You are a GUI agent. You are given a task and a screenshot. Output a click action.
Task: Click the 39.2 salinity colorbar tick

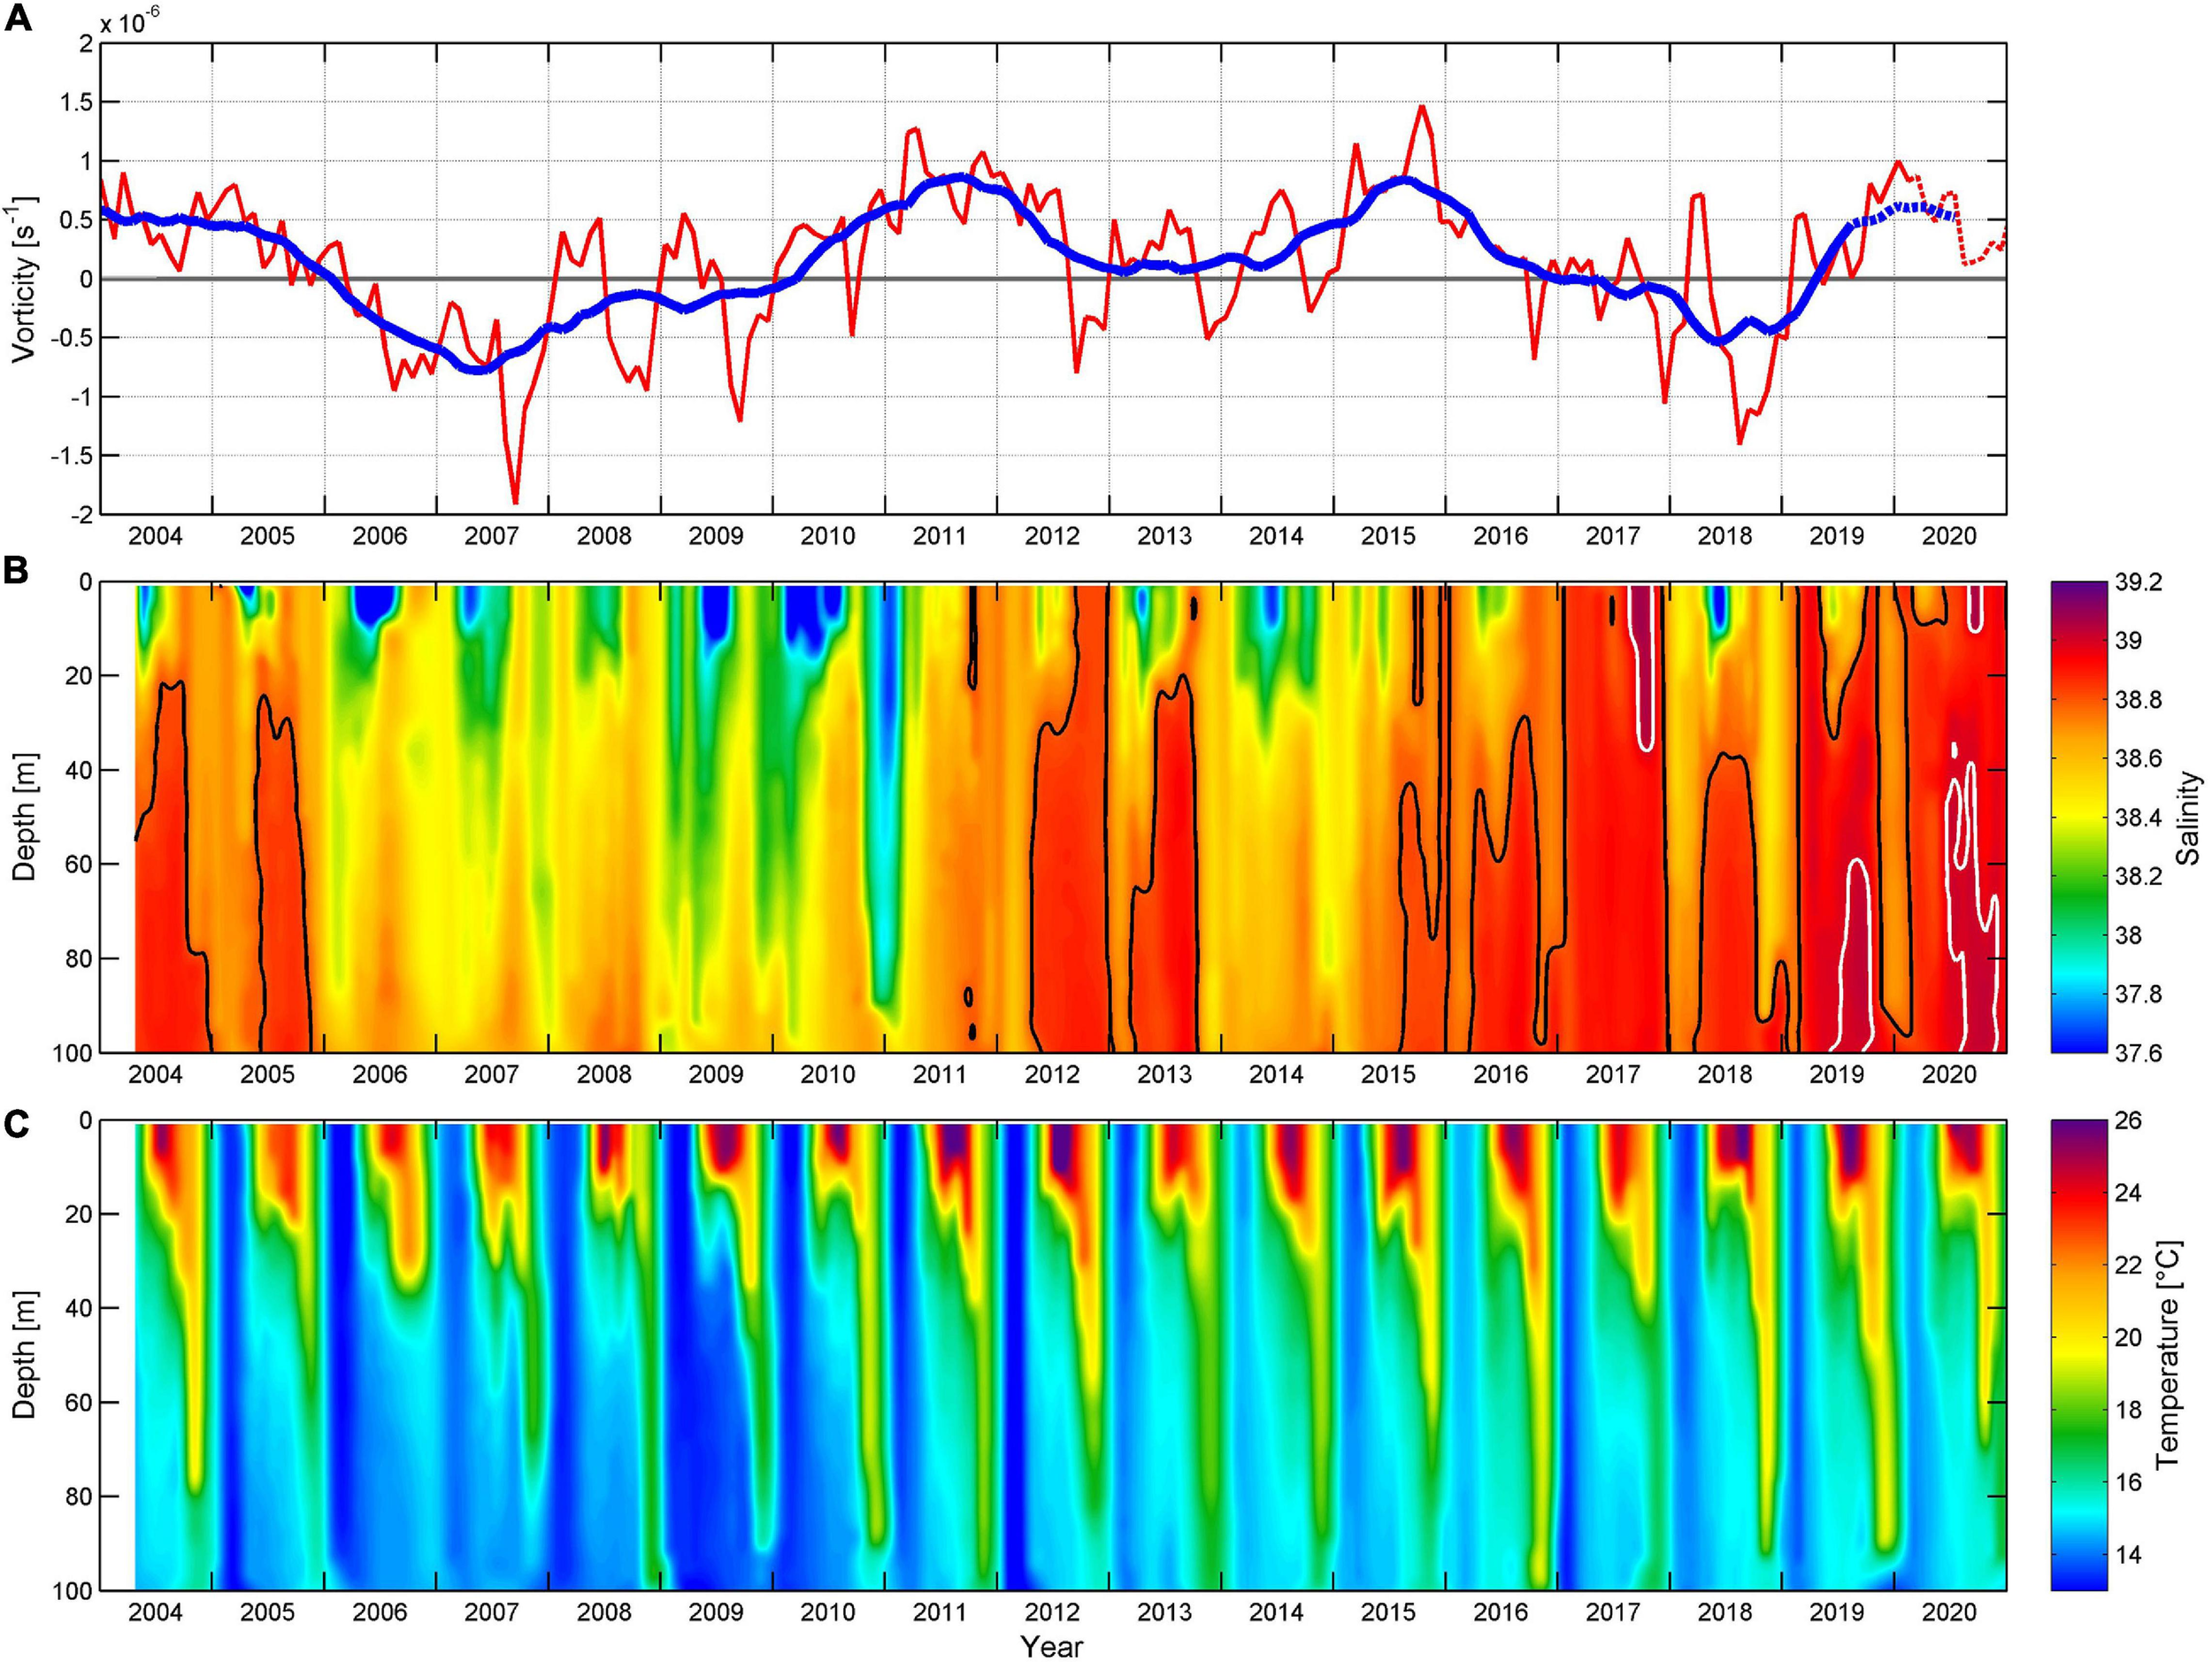[x=2139, y=583]
